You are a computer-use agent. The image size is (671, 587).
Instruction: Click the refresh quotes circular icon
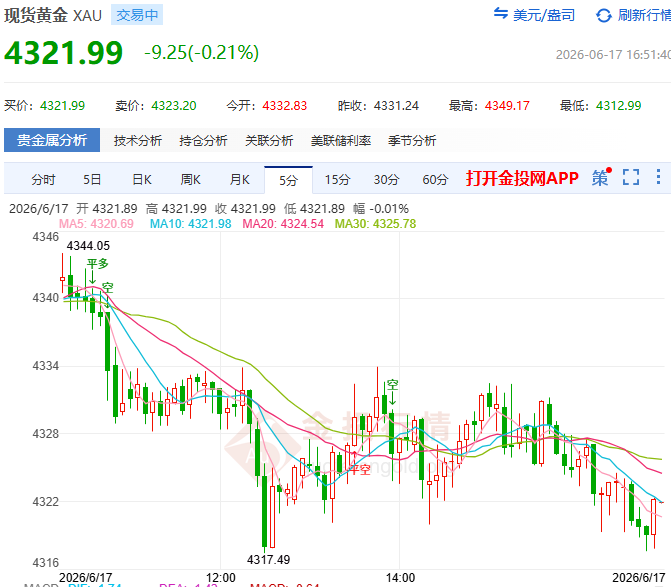coord(604,16)
